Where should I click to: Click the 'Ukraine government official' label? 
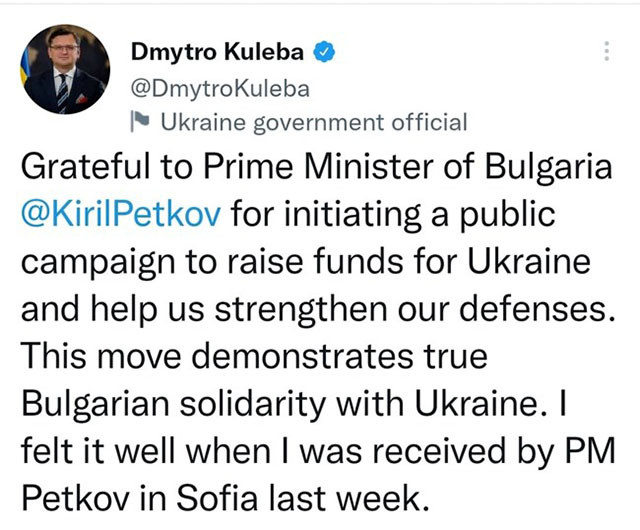click(x=313, y=122)
